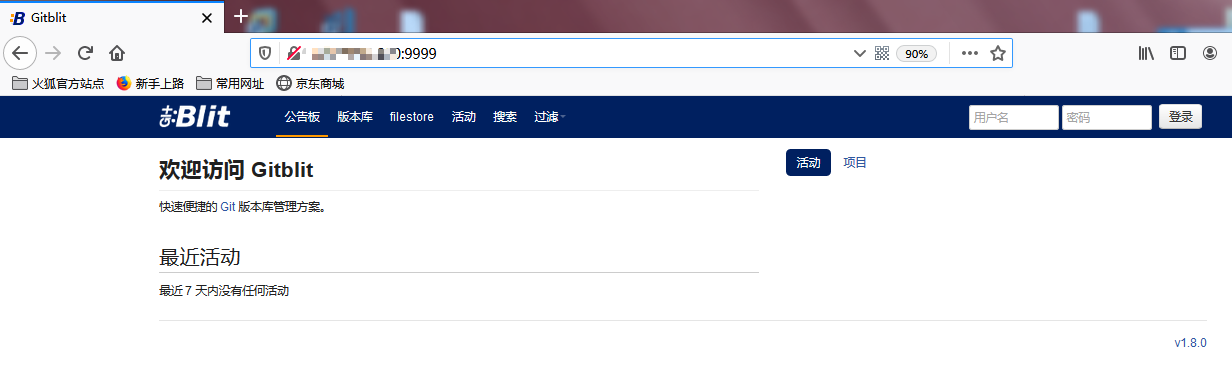Select the Gitblit browser tab
This screenshot has width=1232, height=387.
(111, 18)
